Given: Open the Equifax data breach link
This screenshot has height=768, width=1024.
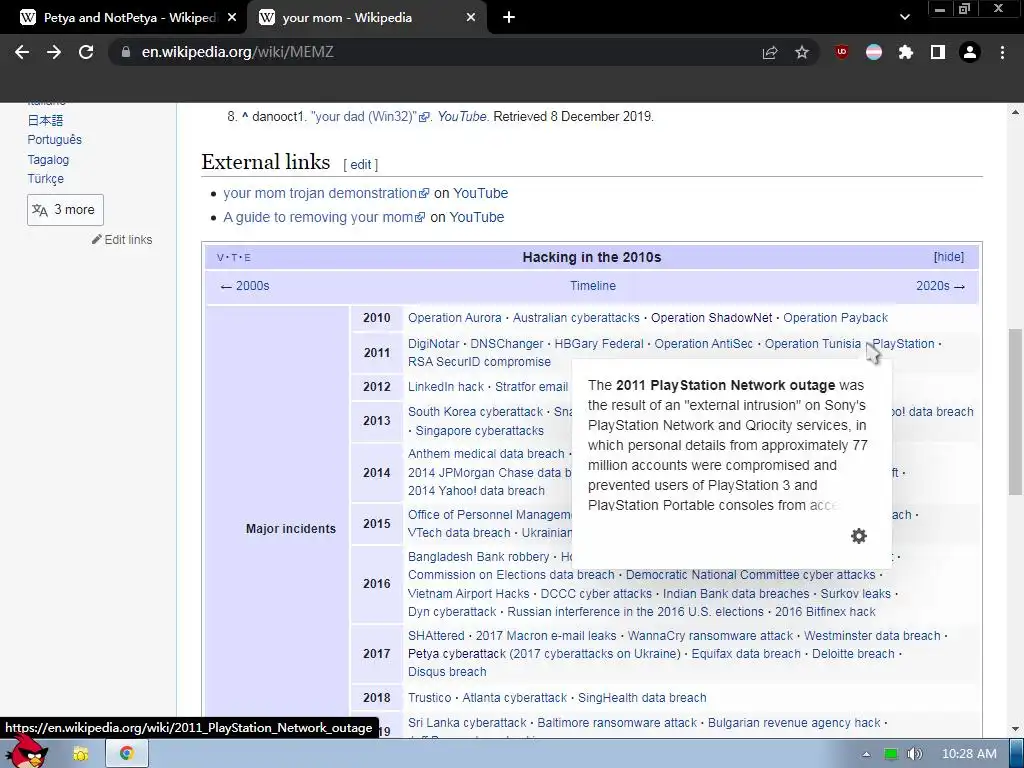Looking at the screenshot, I should (746, 654).
